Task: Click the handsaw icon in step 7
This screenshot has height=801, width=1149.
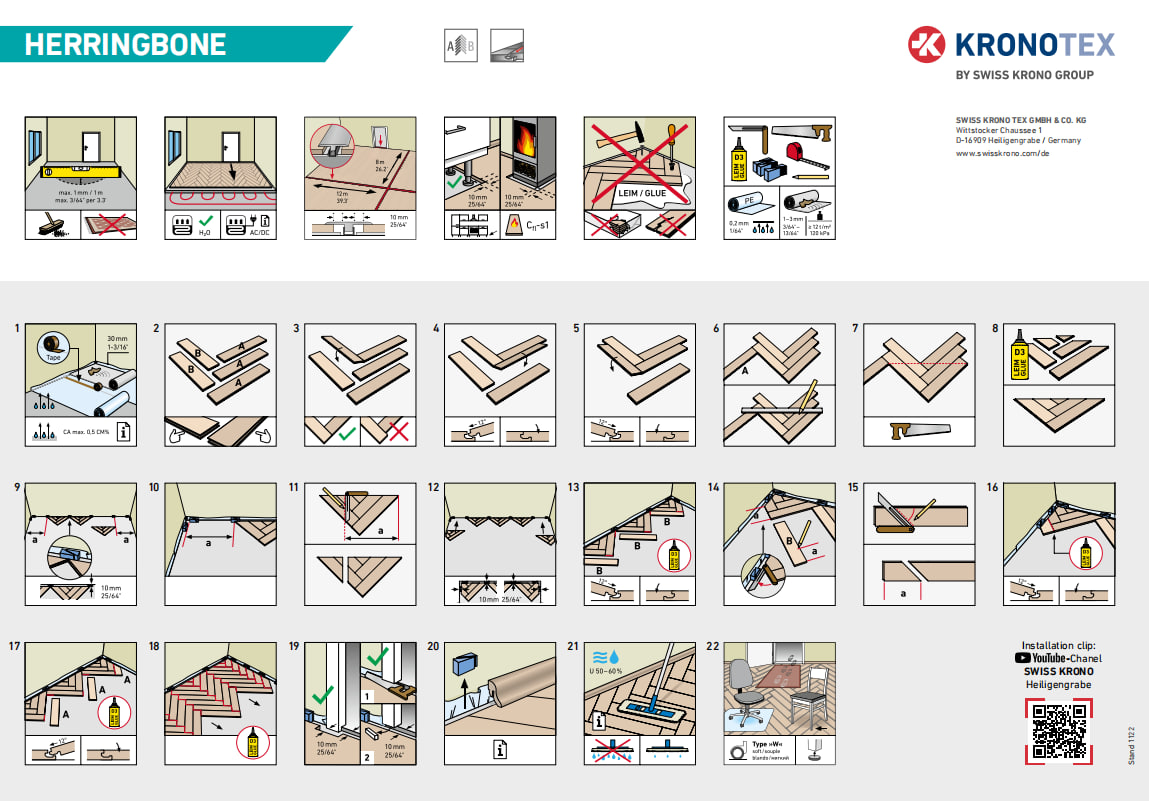Action: [x=920, y=432]
